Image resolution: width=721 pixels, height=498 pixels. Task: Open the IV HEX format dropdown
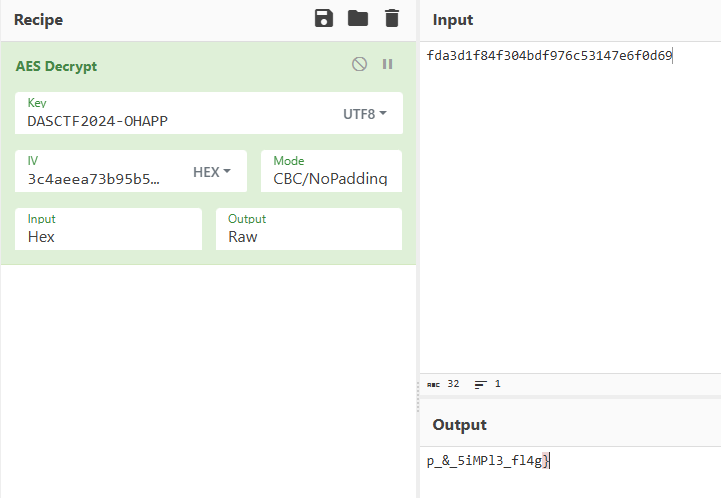(211, 172)
